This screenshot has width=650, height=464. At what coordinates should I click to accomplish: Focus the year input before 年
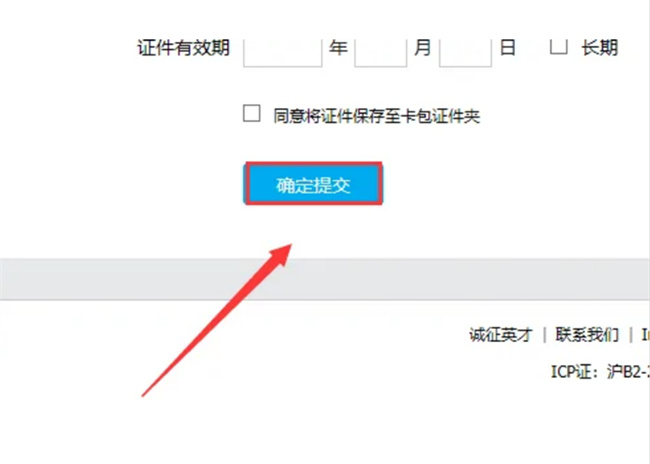point(283,52)
